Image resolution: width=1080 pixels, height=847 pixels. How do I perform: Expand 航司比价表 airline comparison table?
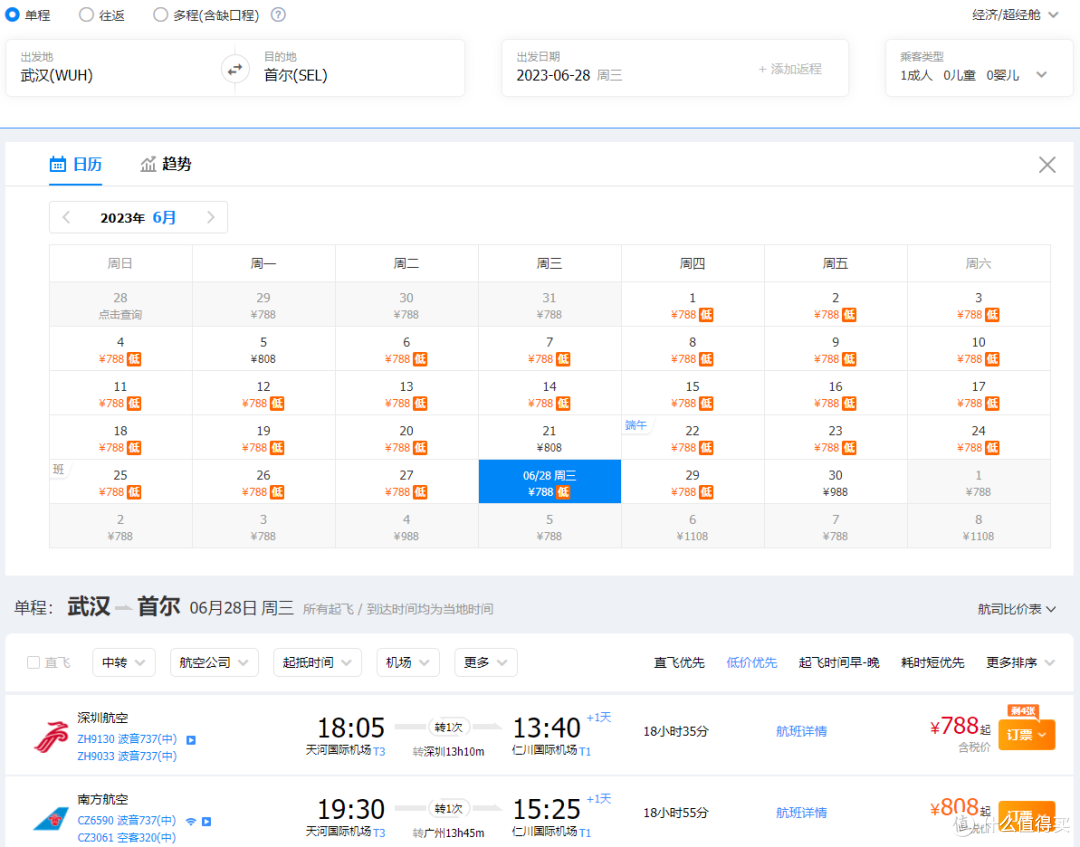point(1017,609)
